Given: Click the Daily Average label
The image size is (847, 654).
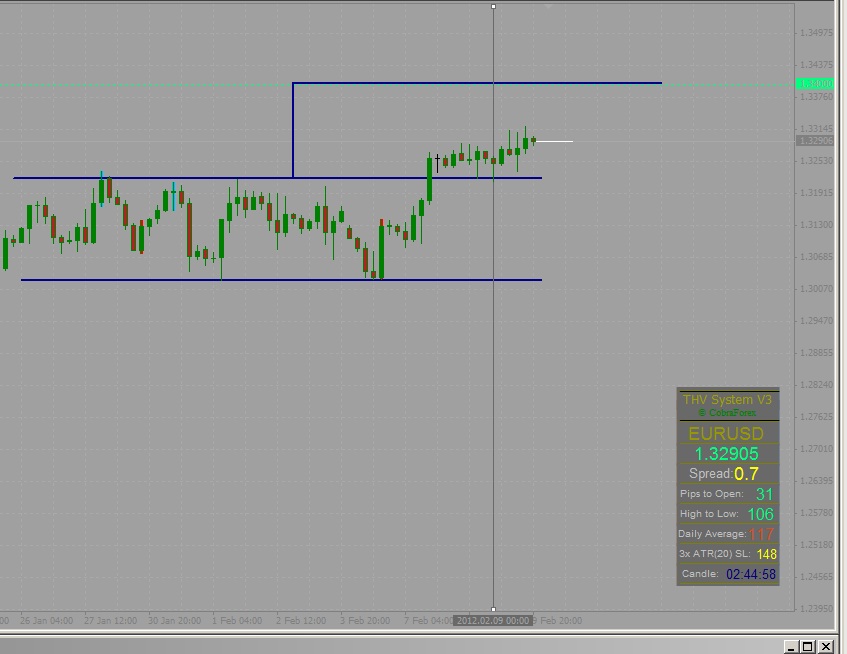Looking at the screenshot, I should [712, 534].
